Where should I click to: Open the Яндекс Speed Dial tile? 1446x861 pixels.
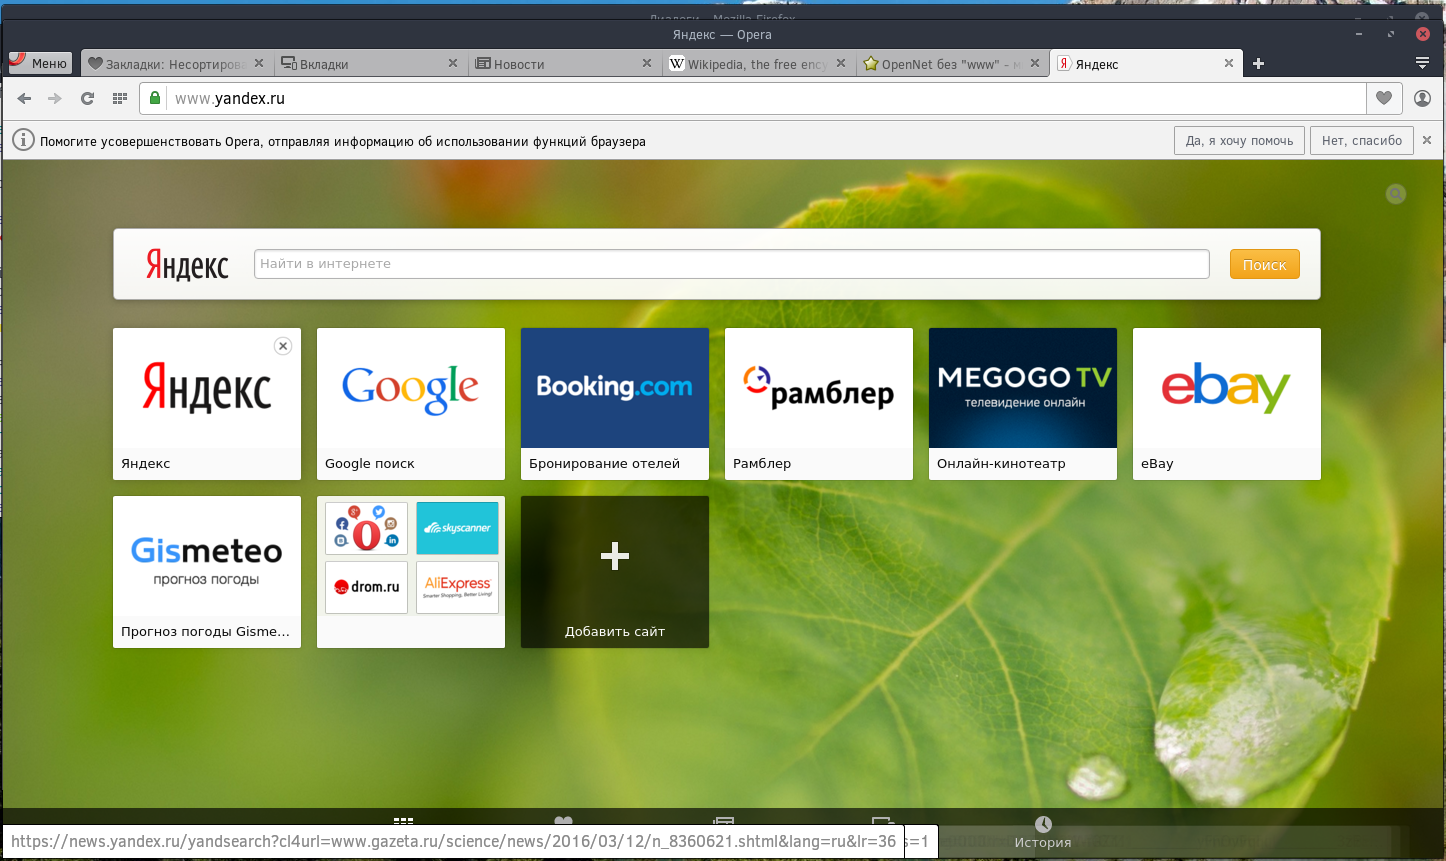pyautogui.click(x=207, y=404)
